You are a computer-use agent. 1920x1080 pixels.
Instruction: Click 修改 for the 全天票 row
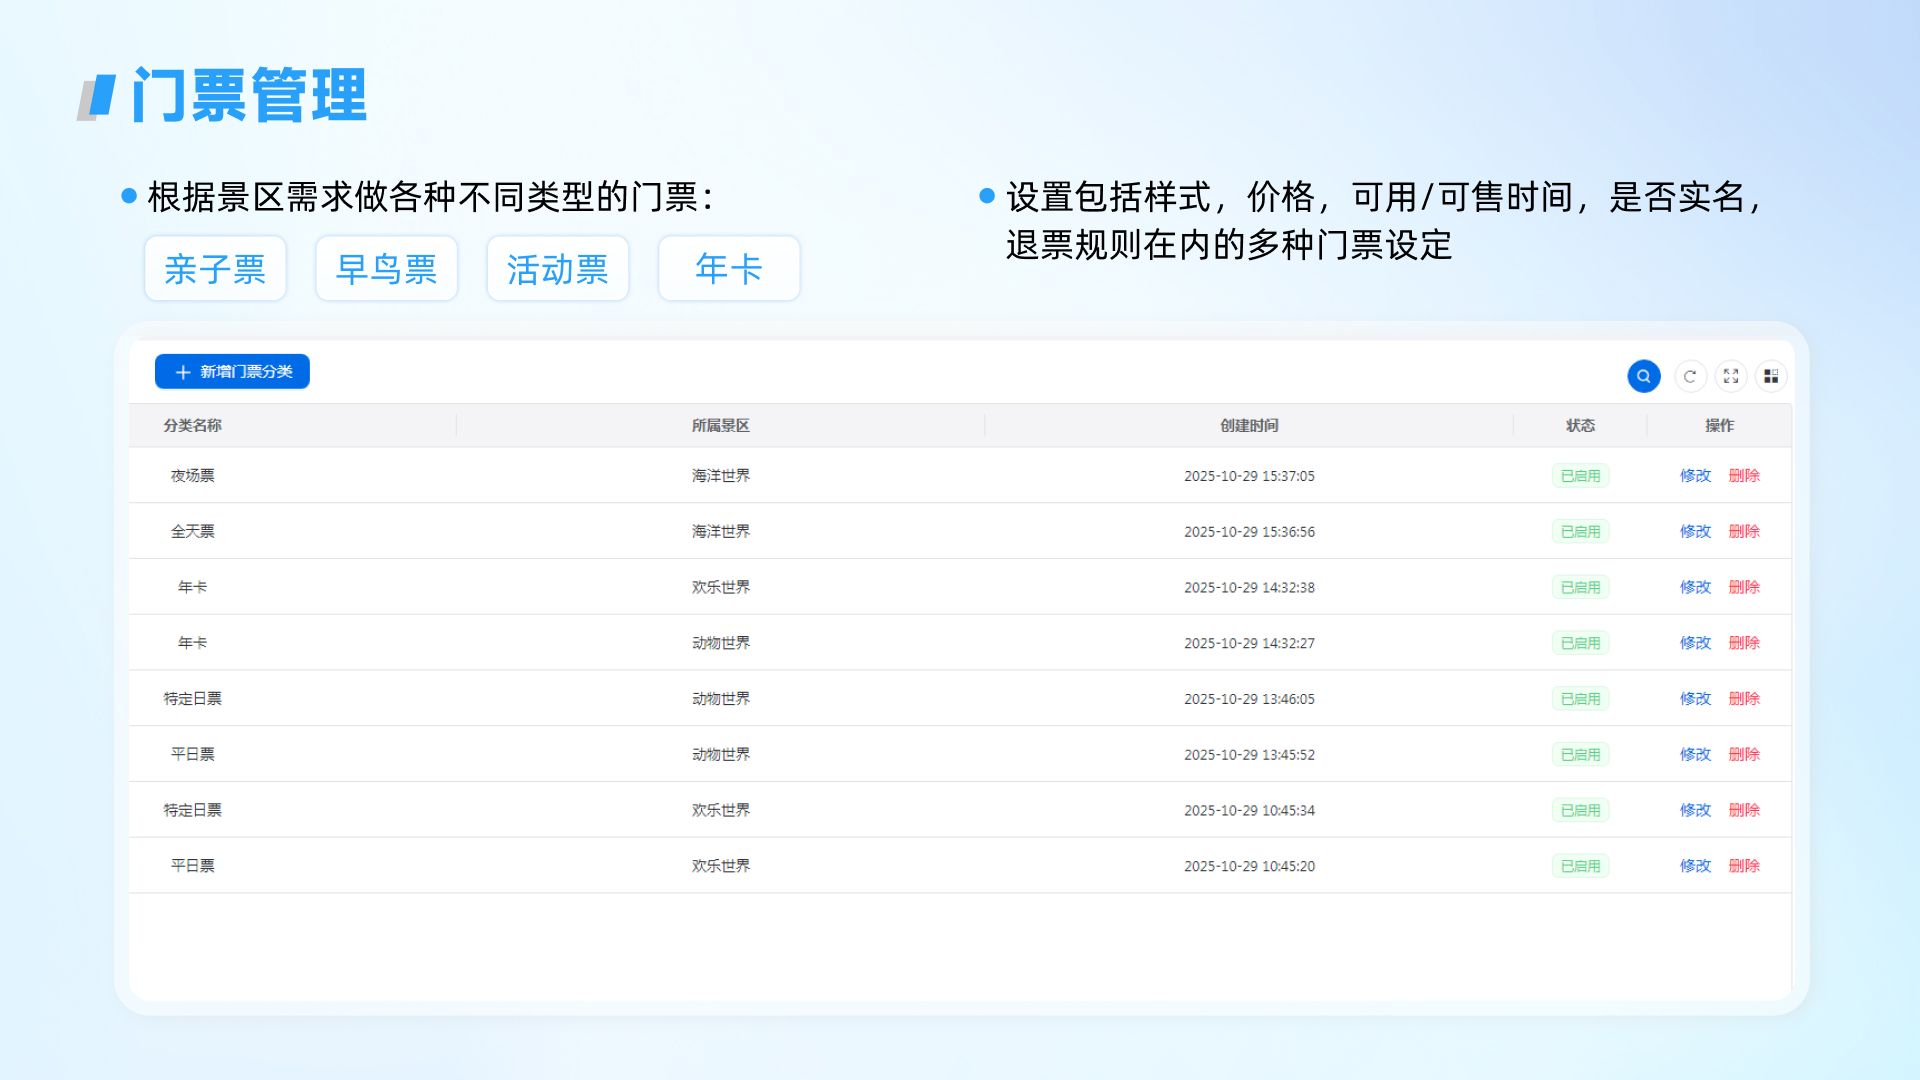pos(1695,532)
